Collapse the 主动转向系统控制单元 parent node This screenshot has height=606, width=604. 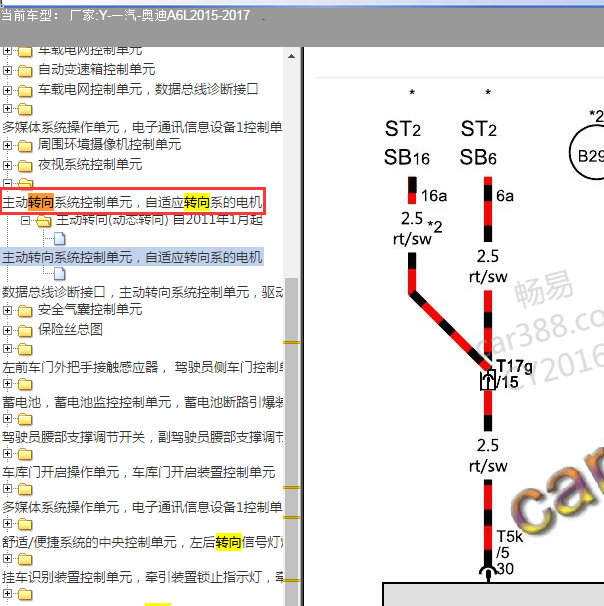tap(7, 183)
